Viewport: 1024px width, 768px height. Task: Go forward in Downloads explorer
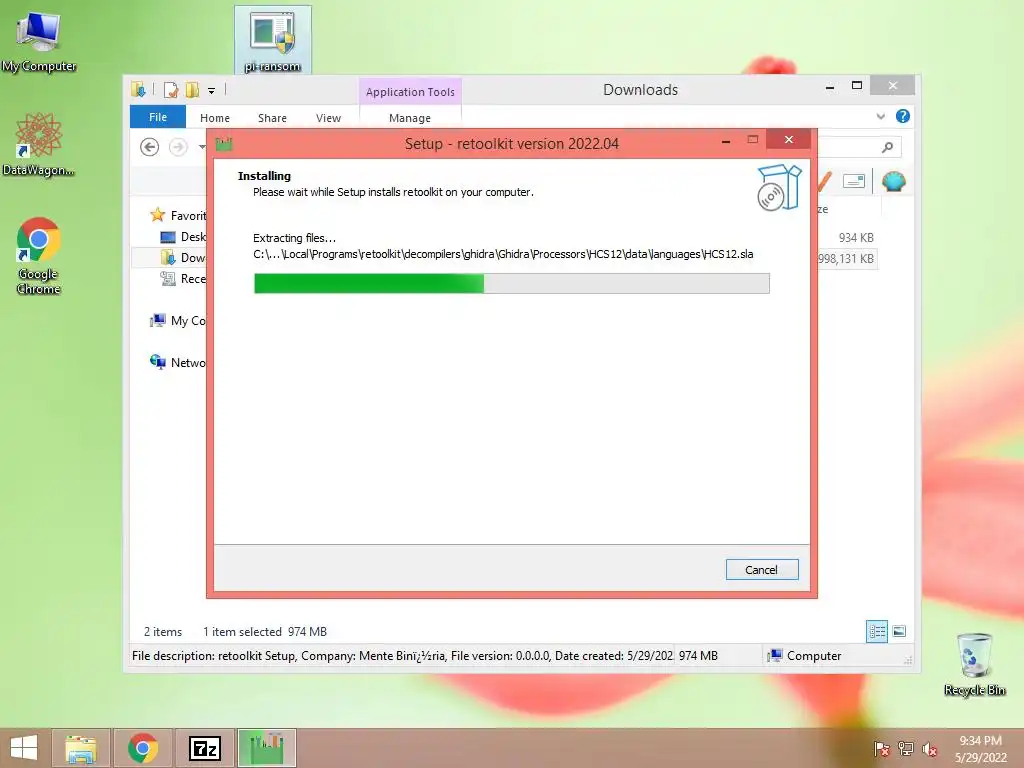178,147
